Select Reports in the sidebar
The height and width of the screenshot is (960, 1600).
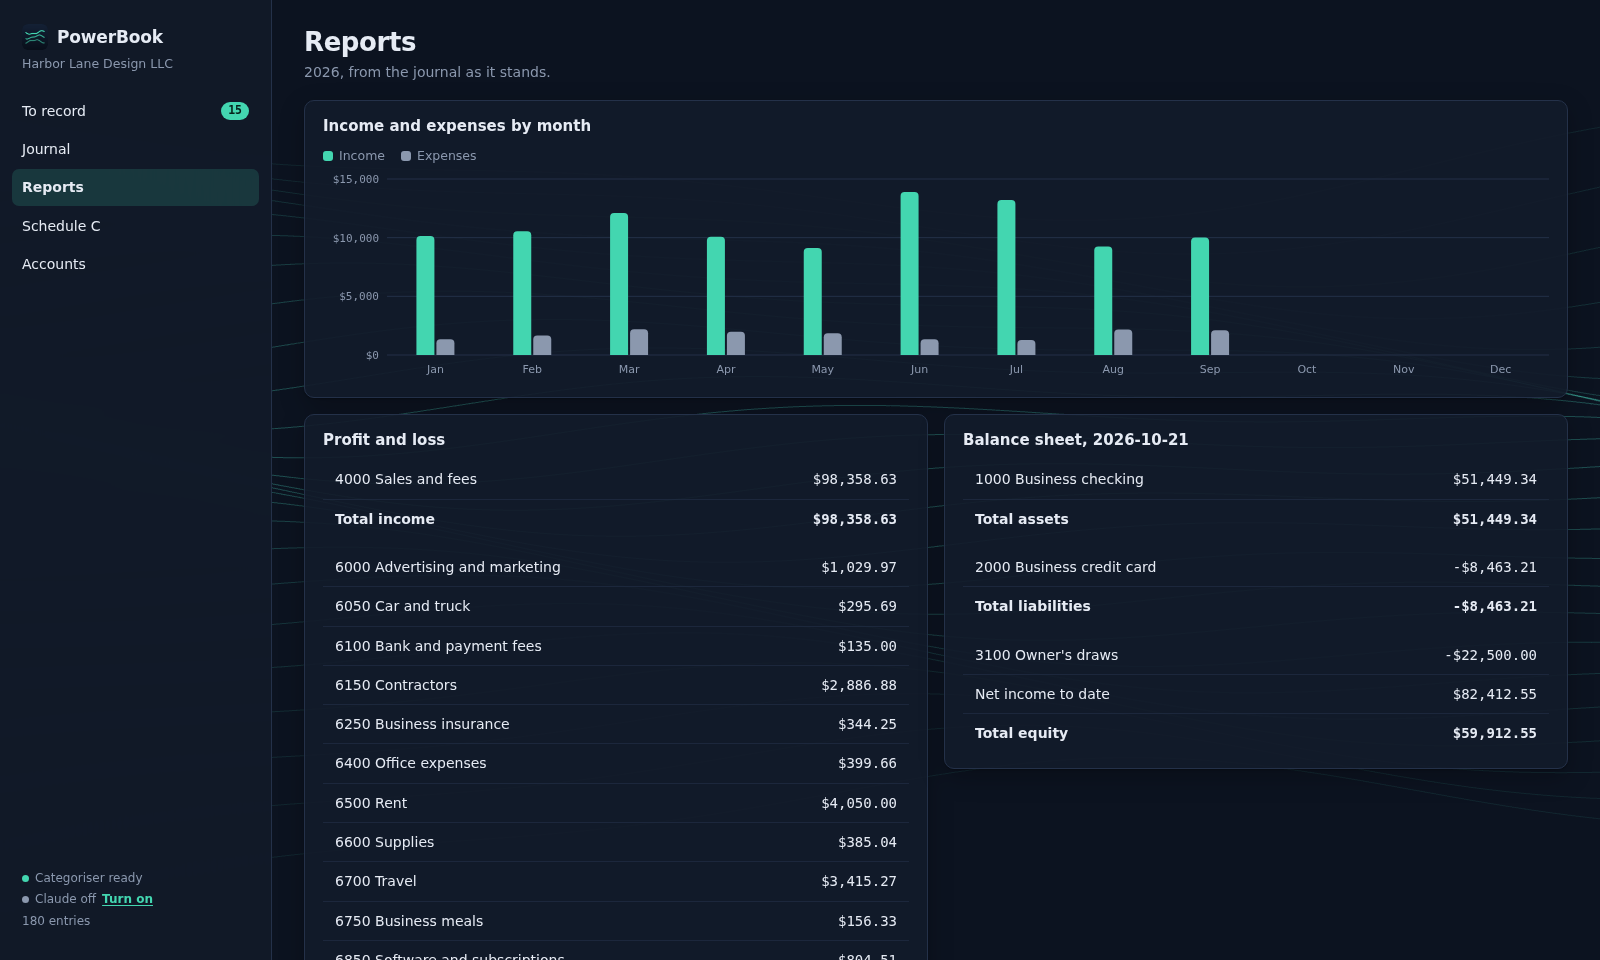pos(135,187)
